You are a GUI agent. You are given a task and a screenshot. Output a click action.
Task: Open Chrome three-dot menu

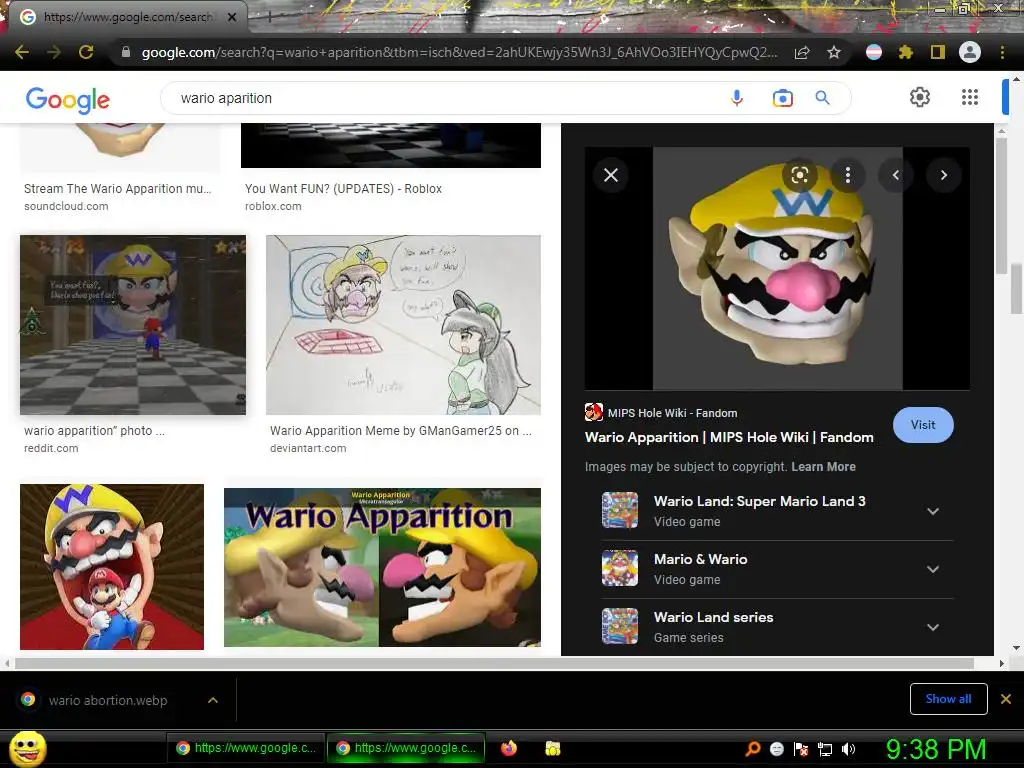(1002, 52)
